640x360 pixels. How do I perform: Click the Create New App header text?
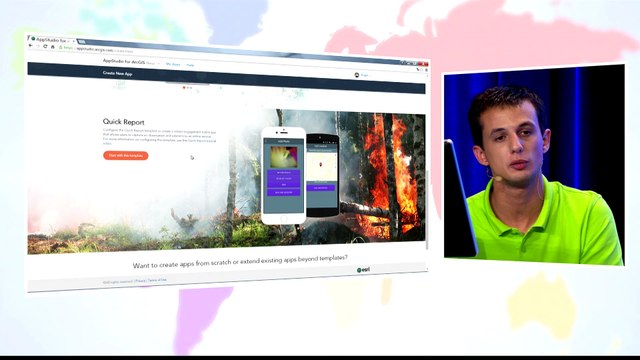click(x=118, y=73)
